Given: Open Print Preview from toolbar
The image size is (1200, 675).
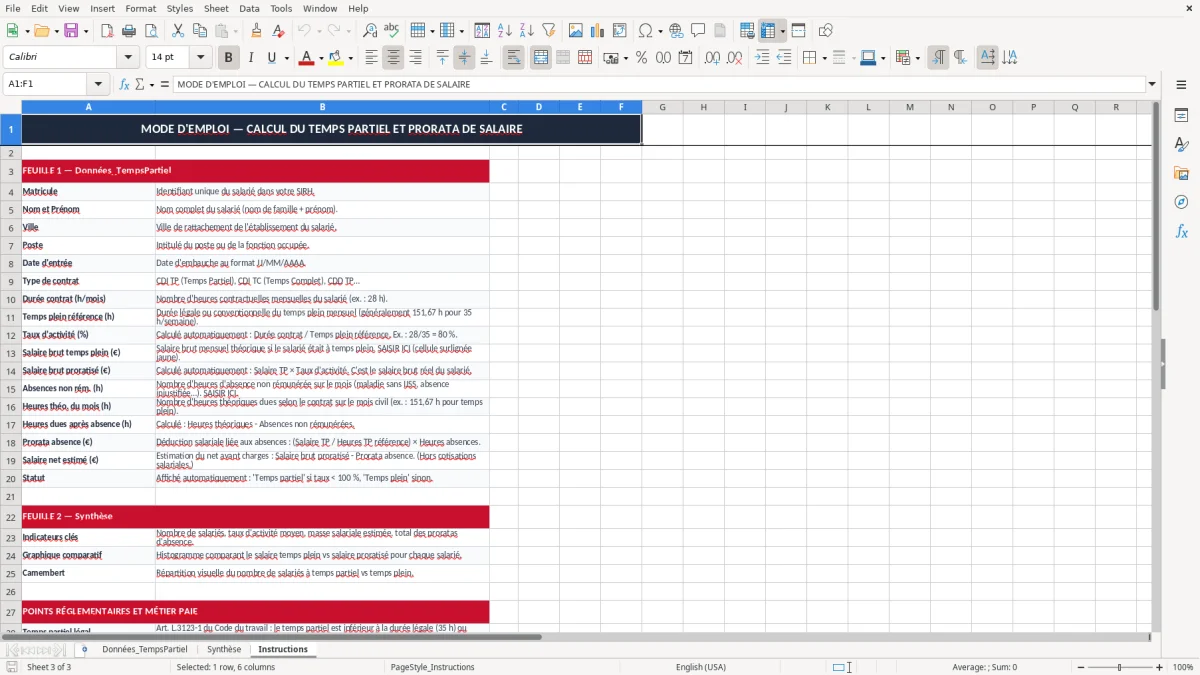Looking at the screenshot, I should [x=151, y=31].
